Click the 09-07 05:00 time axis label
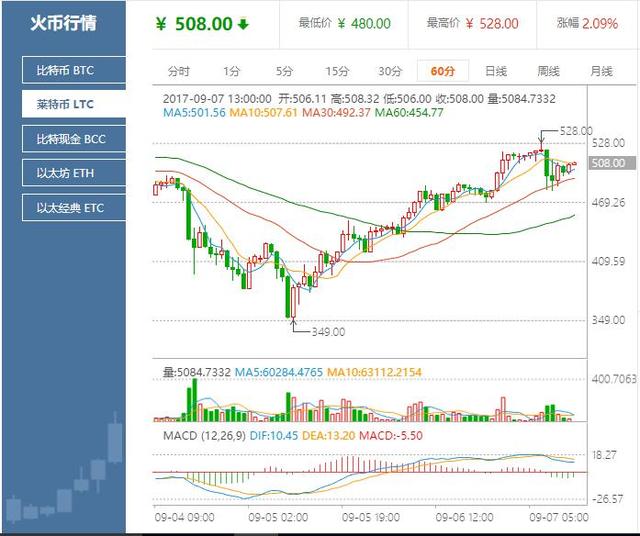 point(559,517)
